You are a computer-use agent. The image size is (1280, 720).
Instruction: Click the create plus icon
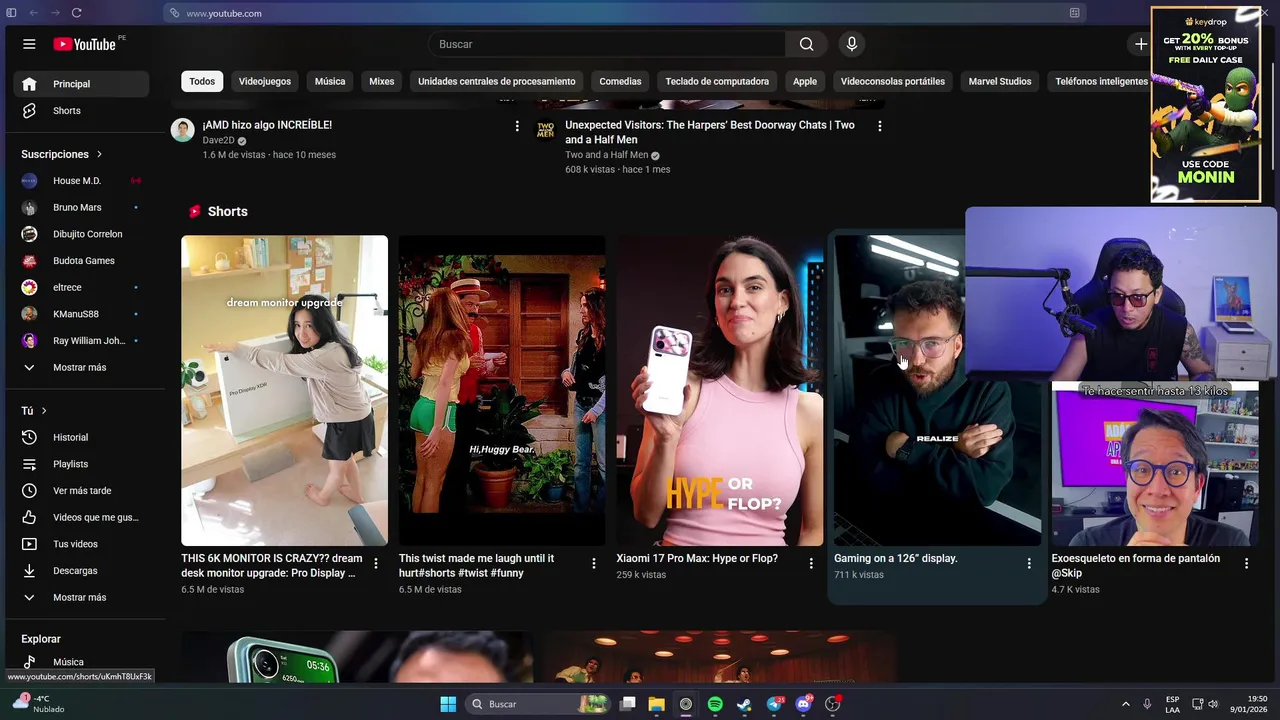click(1140, 44)
